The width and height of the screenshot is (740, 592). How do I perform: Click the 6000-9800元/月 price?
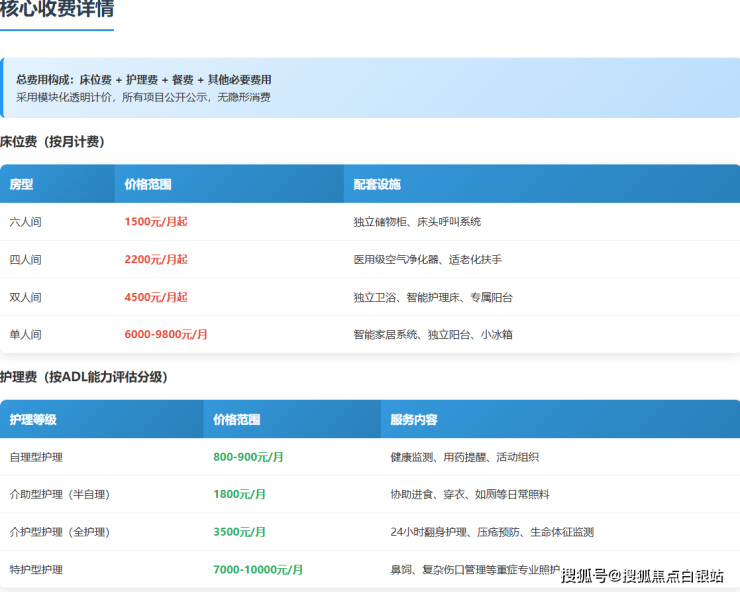166,335
